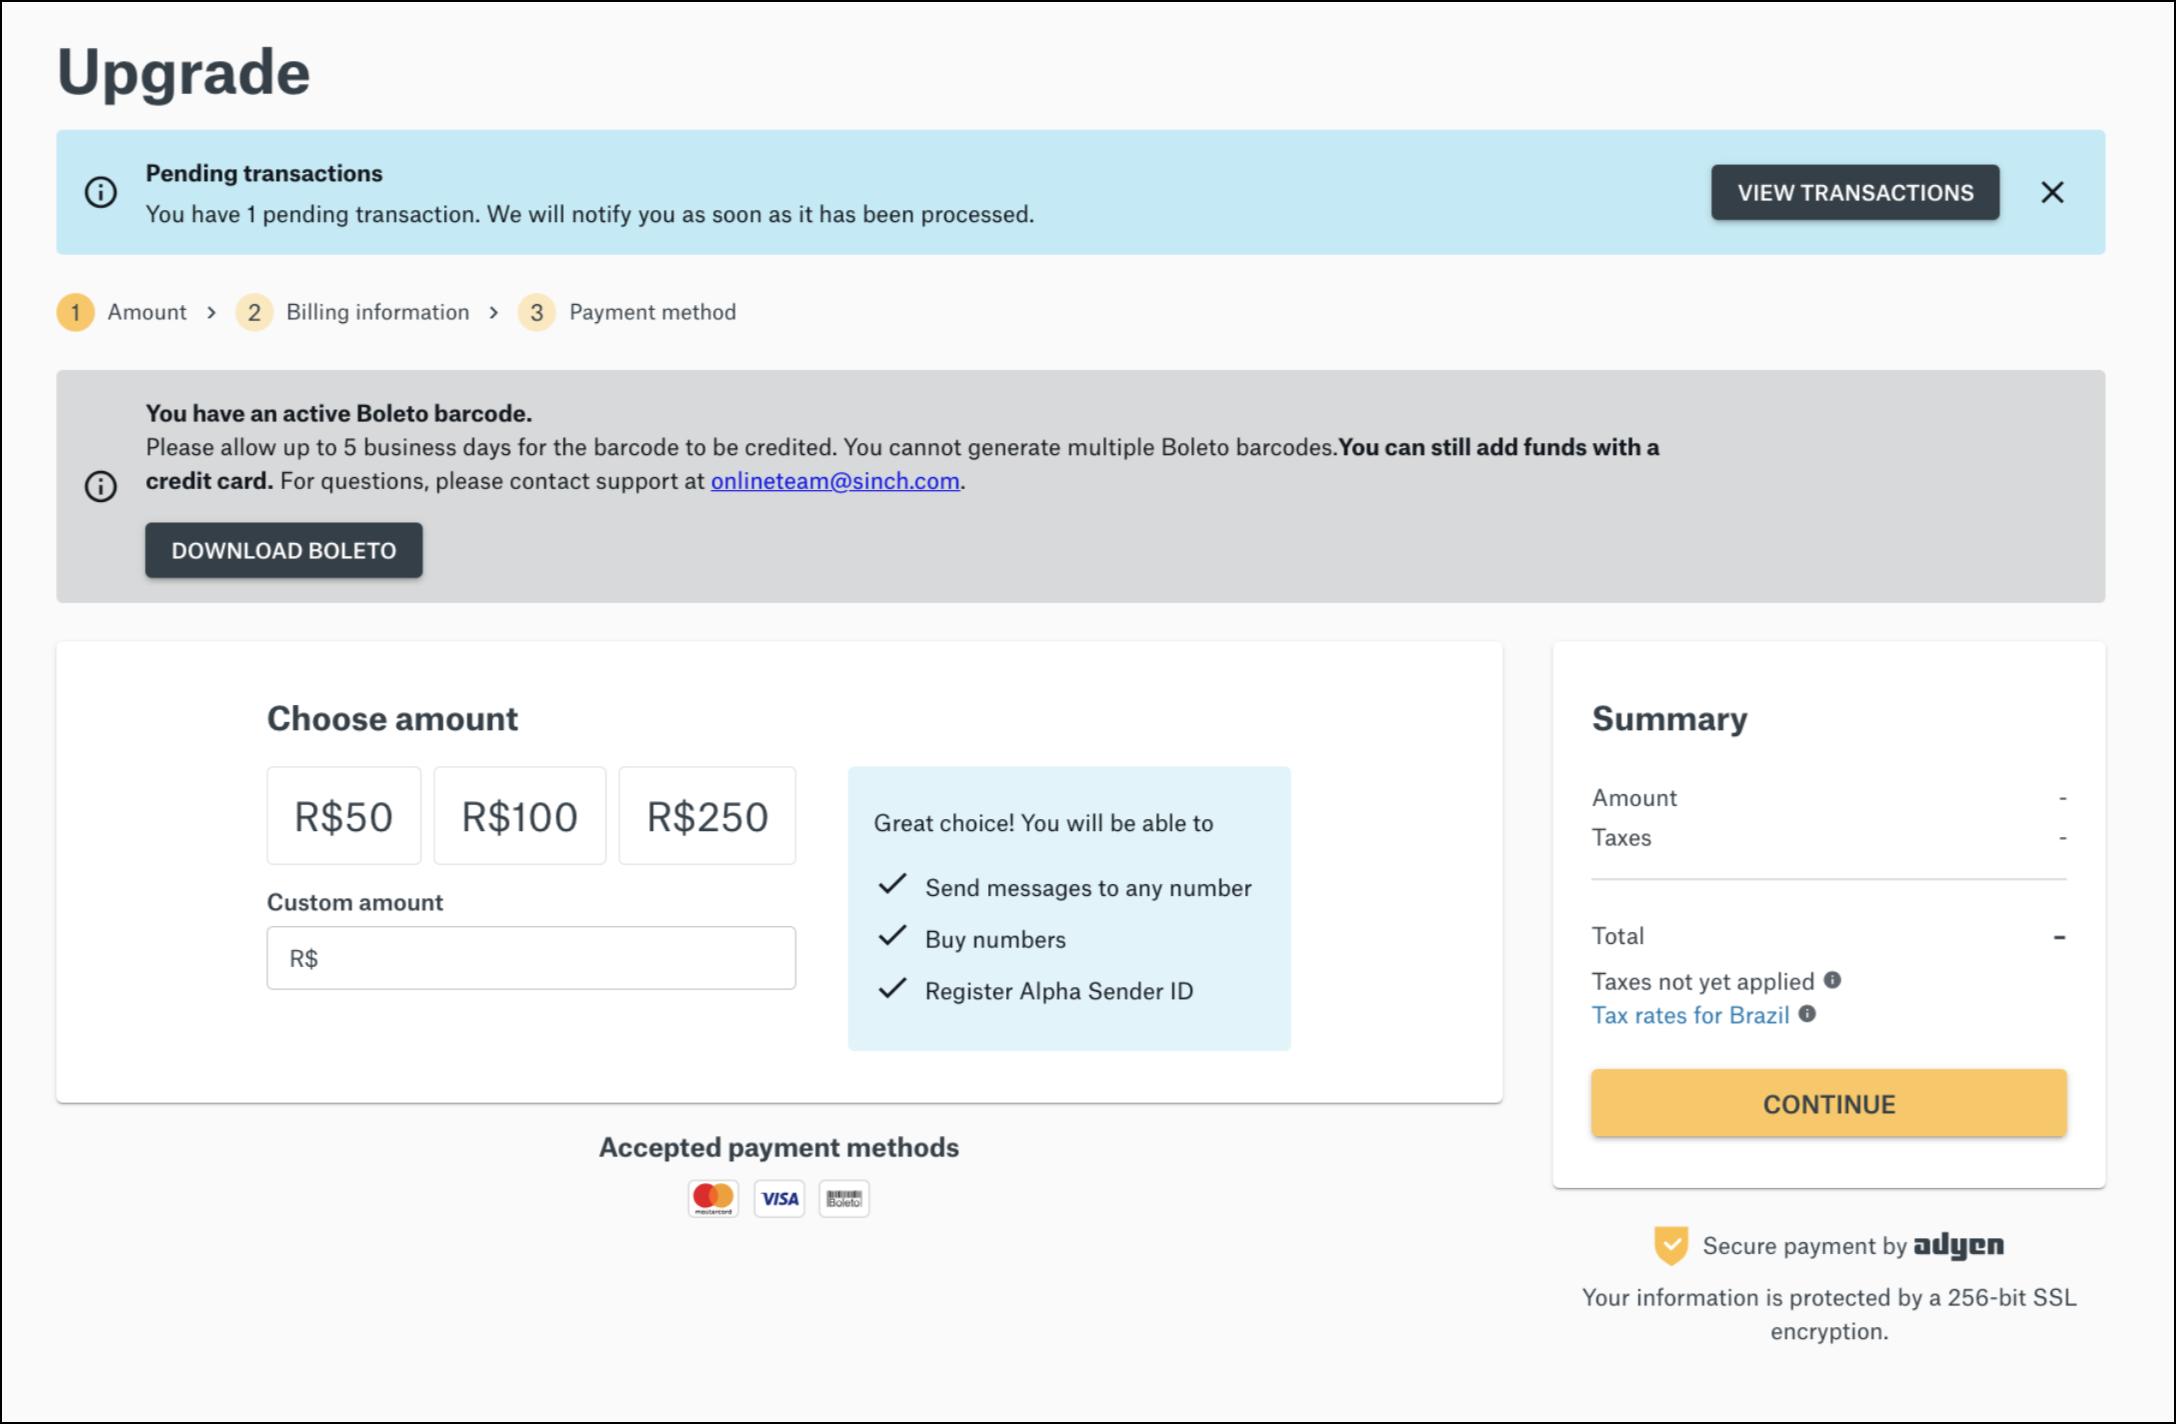The image size is (2176, 1424).
Task: Click the info icon next to Taxes not yet applied
Action: [x=1833, y=981]
